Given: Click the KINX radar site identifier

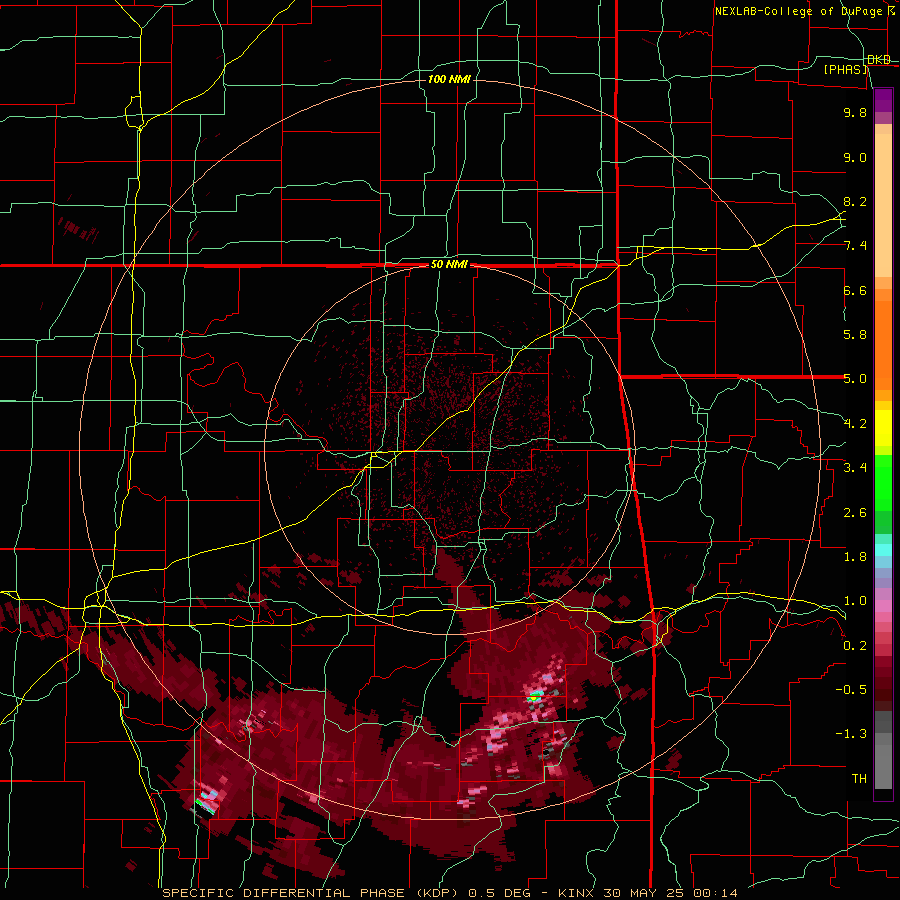Looking at the screenshot, I should (575, 893).
